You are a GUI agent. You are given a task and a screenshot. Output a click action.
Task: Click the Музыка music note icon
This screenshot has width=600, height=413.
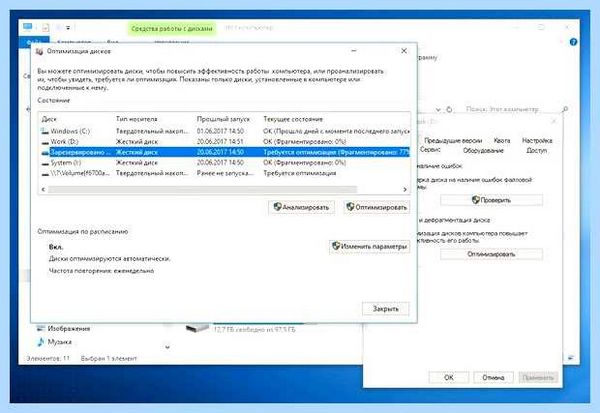[41, 342]
